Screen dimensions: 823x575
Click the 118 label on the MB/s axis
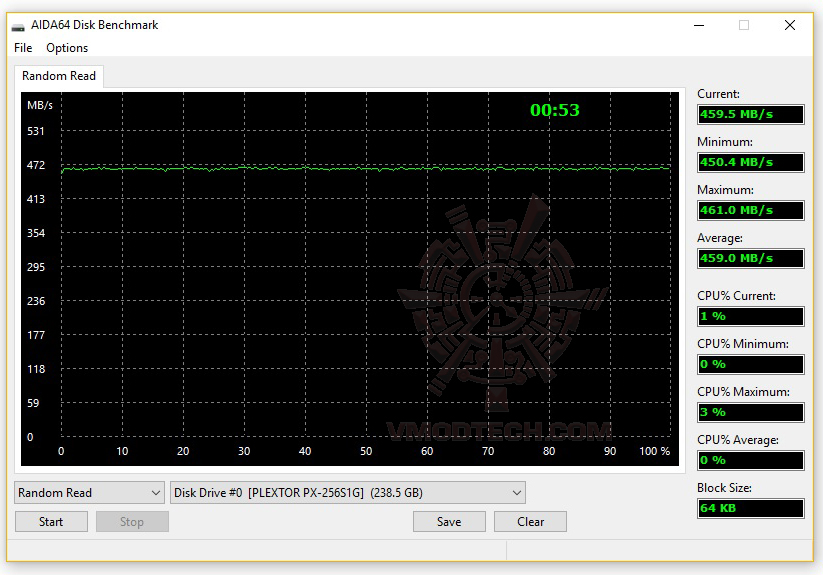pyautogui.click(x=36, y=369)
